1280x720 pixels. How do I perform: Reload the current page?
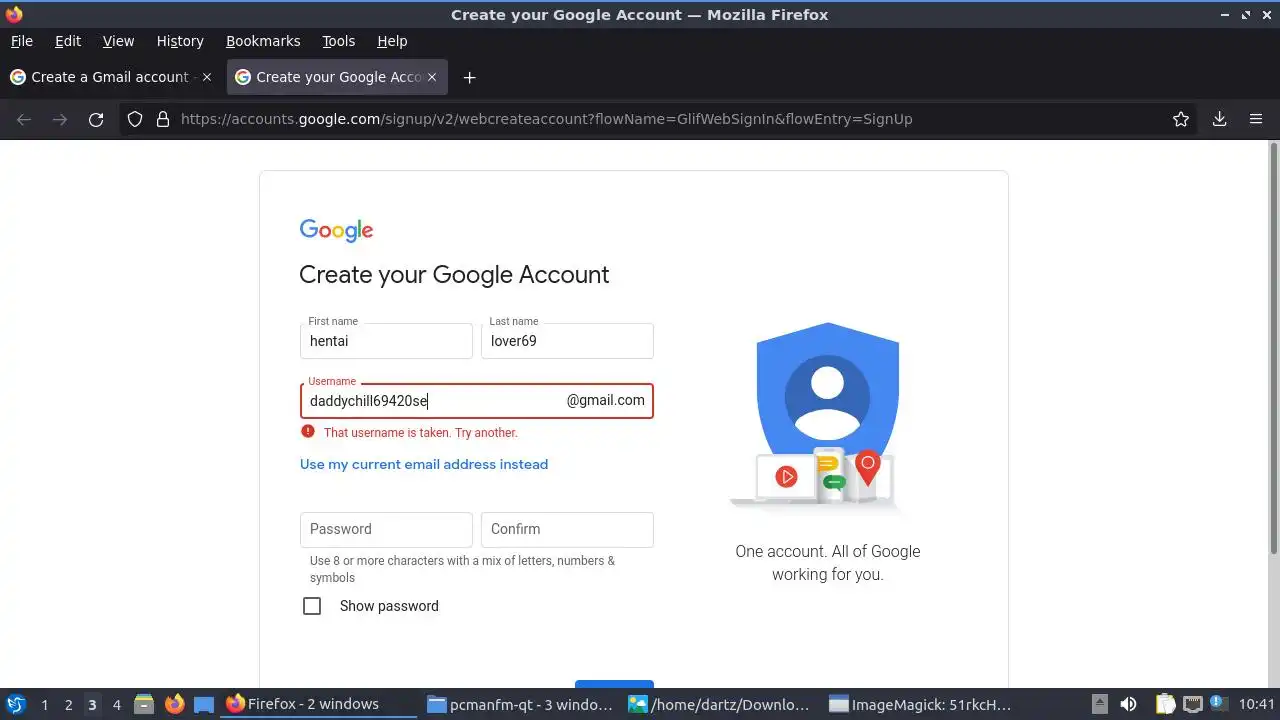[x=96, y=119]
